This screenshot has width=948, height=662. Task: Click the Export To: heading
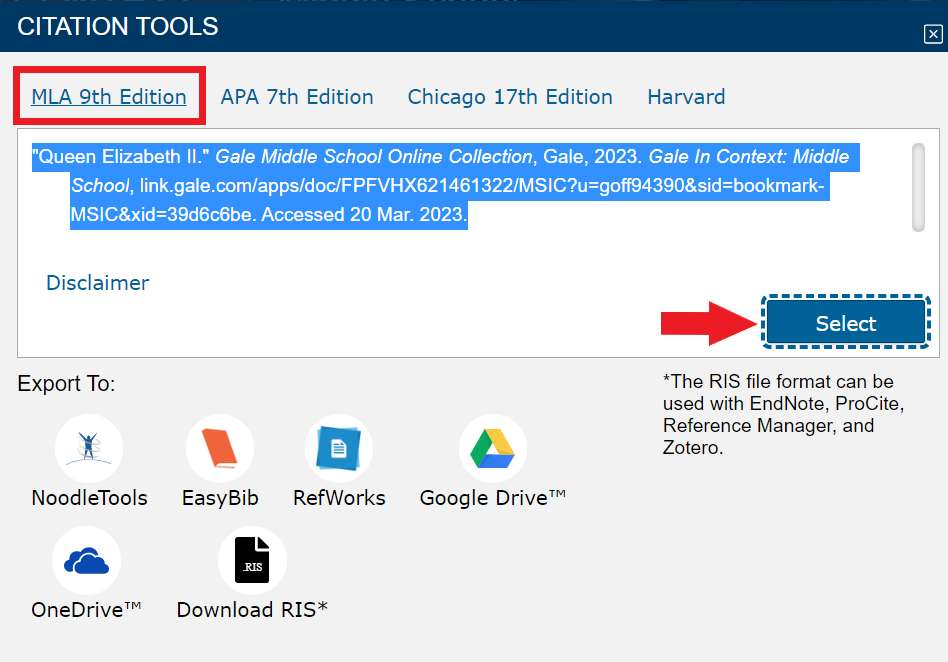point(66,383)
